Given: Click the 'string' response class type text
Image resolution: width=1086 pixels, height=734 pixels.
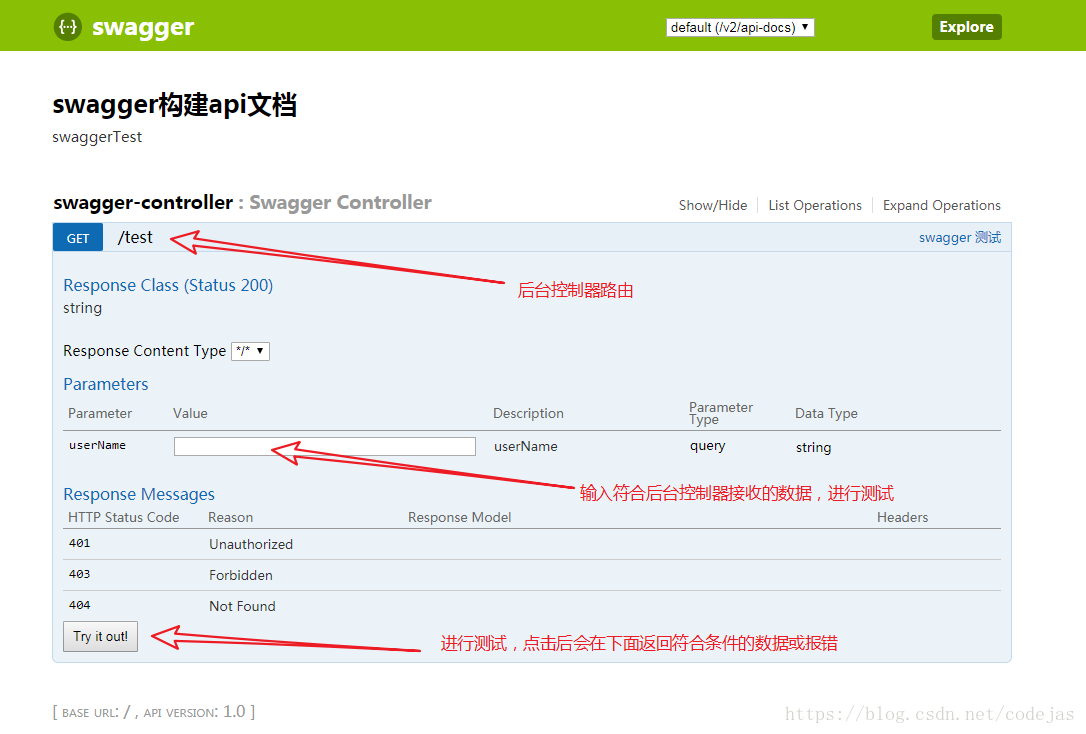Looking at the screenshot, I should (x=82, y=308).
